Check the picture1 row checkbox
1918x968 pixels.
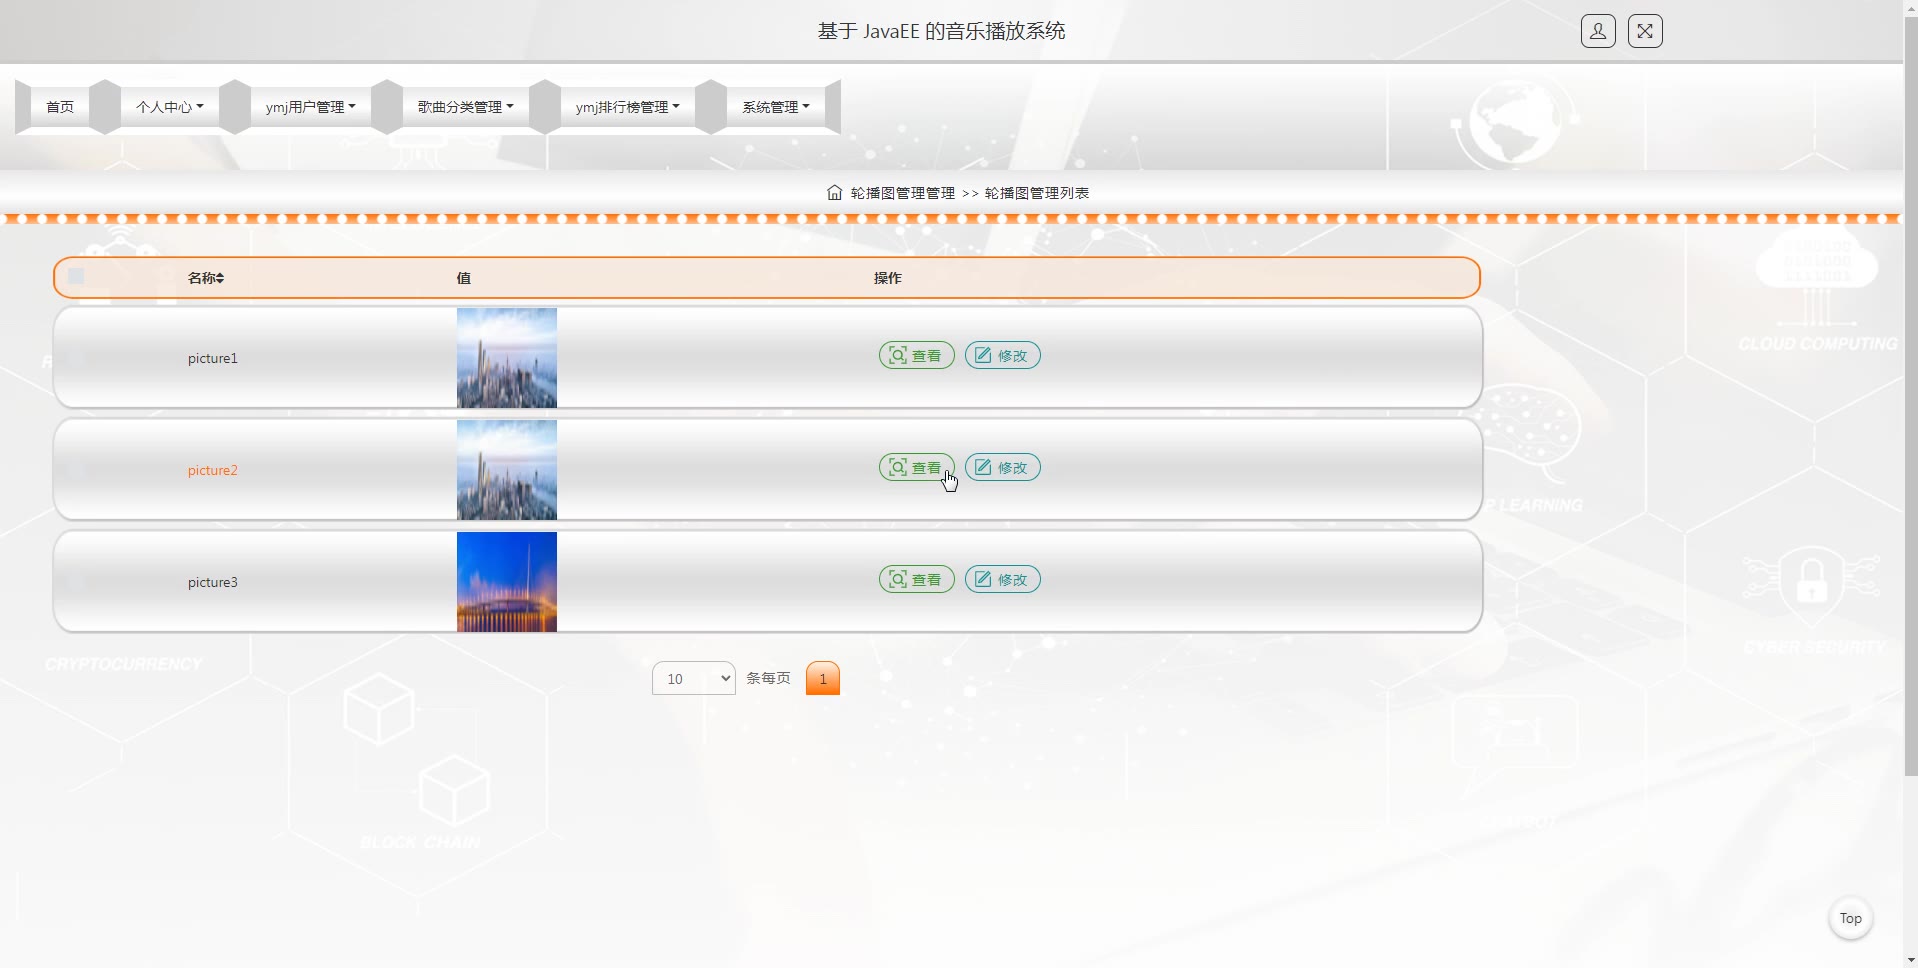[x=76, y=357]
